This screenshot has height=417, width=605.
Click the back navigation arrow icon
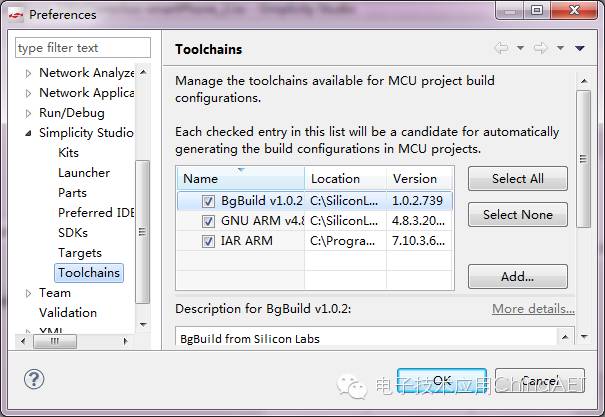(x=501, y=48)
